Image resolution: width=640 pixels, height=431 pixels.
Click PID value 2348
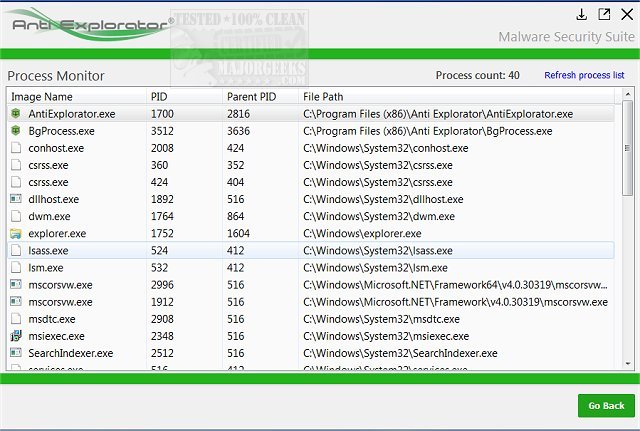[x=162, y=336]
